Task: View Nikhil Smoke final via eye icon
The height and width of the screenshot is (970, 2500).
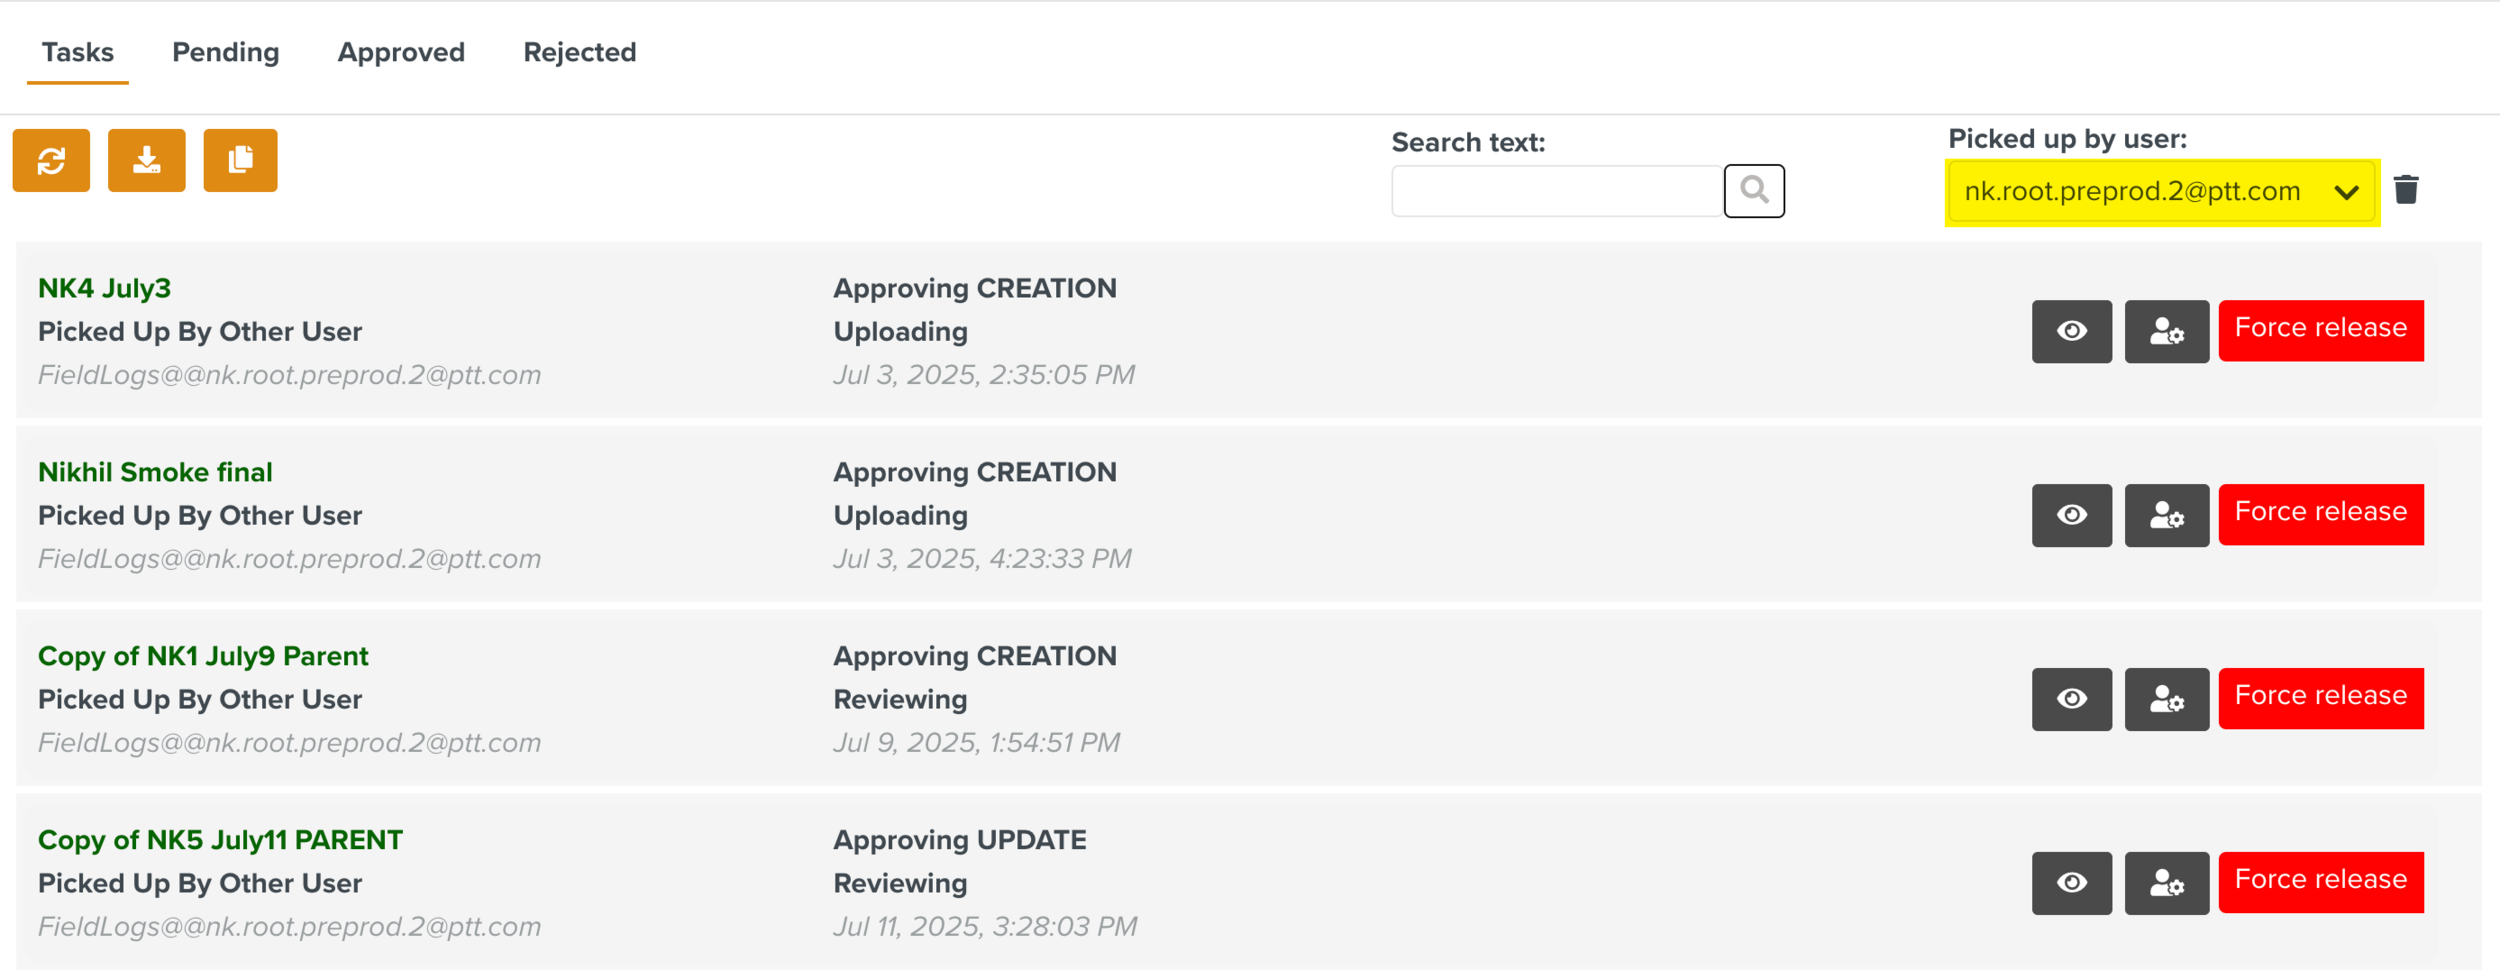Action: click(2071, 515)
